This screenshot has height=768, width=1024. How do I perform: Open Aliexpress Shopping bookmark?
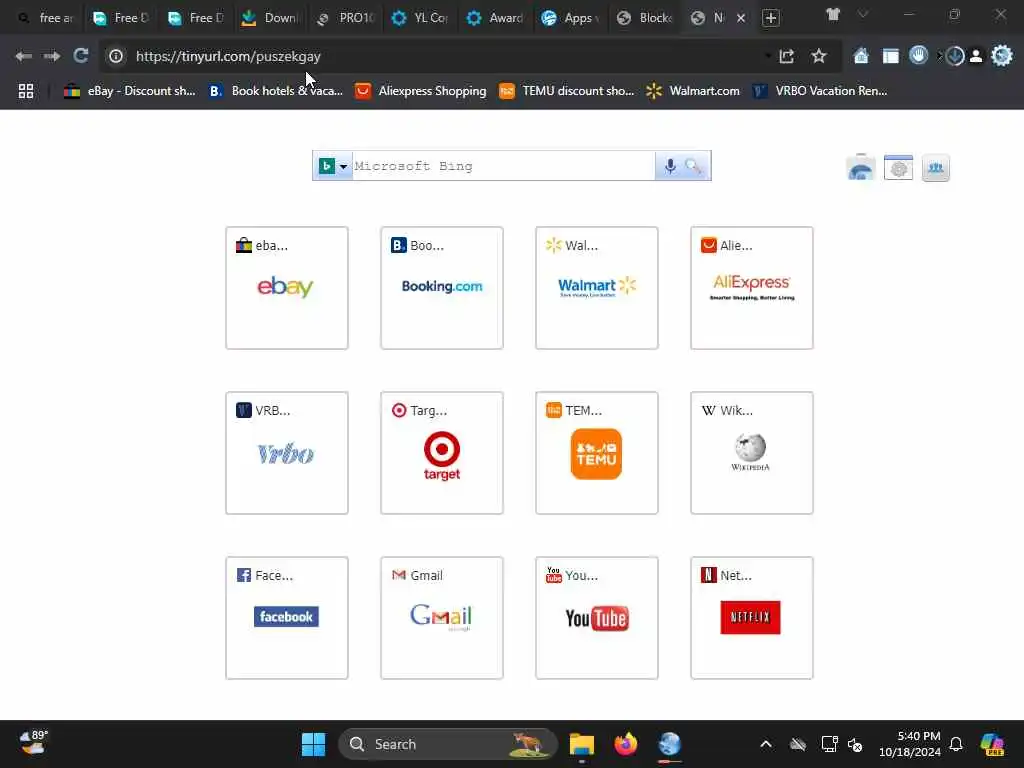click(x=421, y=91)
